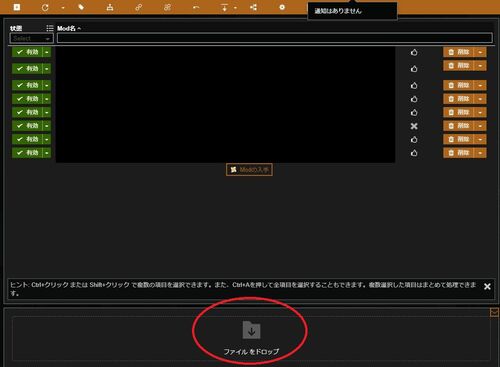Click the thumbs-up endorse icon on third row
500x367 pixels.
[414, 86]
